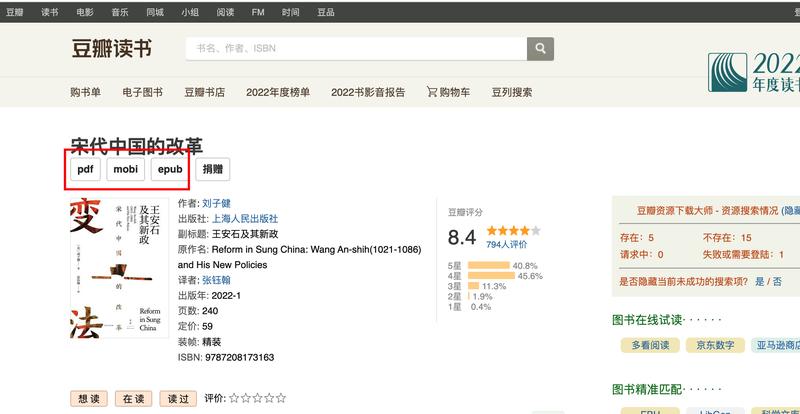The image size is (800, 414).
Task: Click the 豆瓣读书 logo
Action: pos(112,49)
